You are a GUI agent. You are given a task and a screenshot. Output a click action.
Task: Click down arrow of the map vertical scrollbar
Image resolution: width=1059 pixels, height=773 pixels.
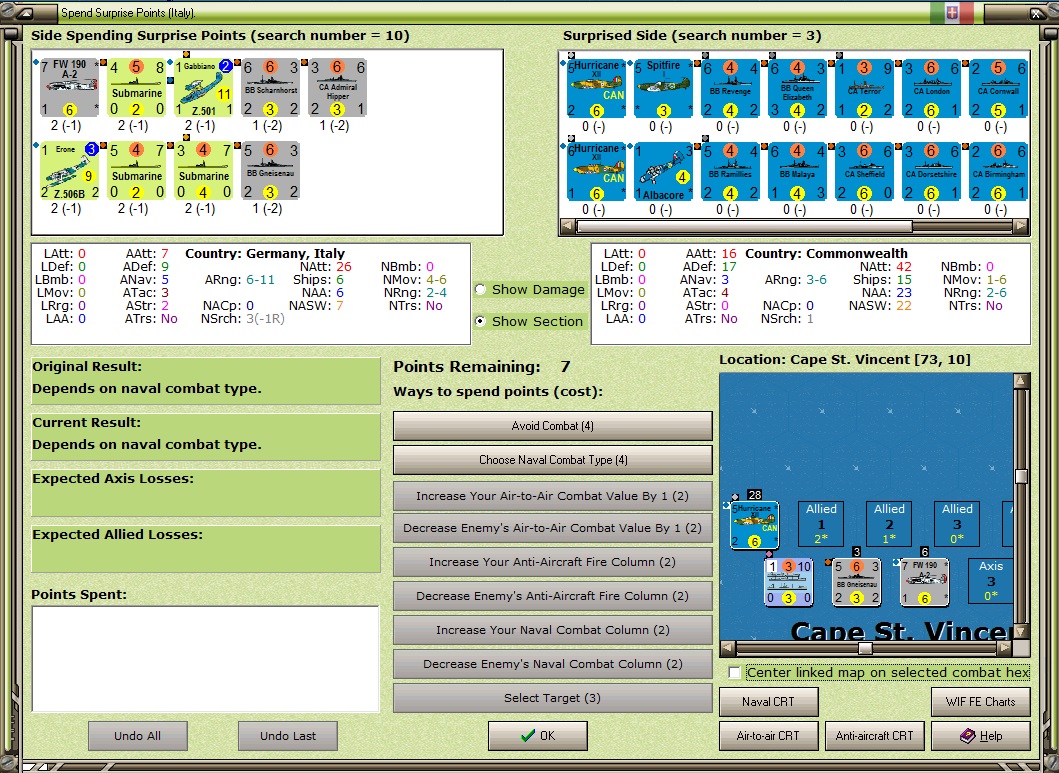[x=1021, y=632]
